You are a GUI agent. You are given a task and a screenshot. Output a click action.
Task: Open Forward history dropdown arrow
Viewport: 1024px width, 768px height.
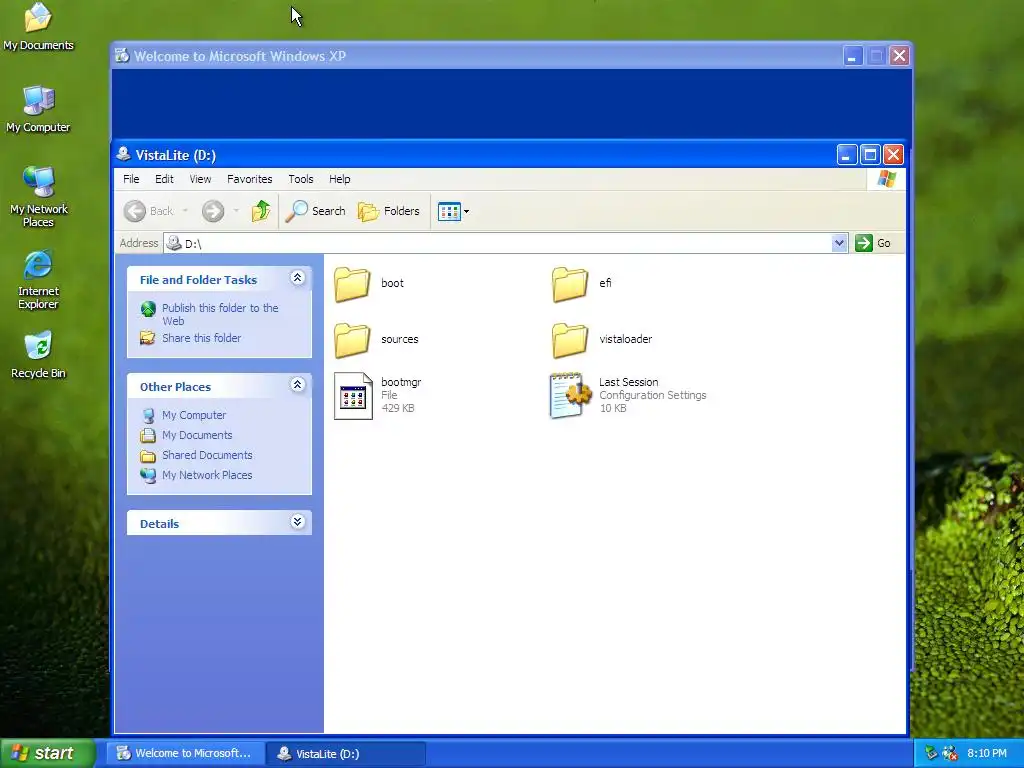pyautogui.click(x=236, y=211)
